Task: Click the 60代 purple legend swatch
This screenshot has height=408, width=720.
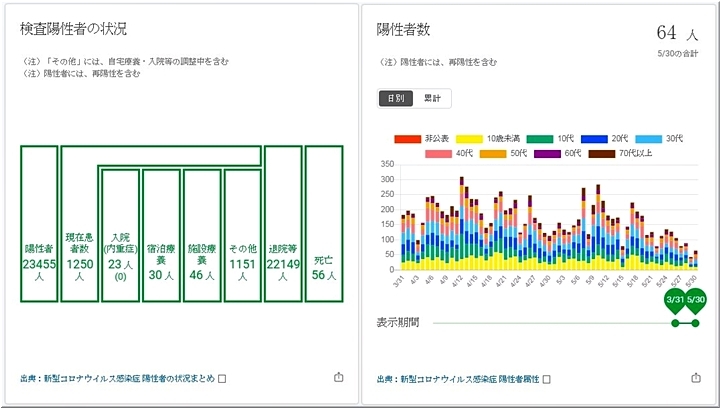Action: pos(547,153)
